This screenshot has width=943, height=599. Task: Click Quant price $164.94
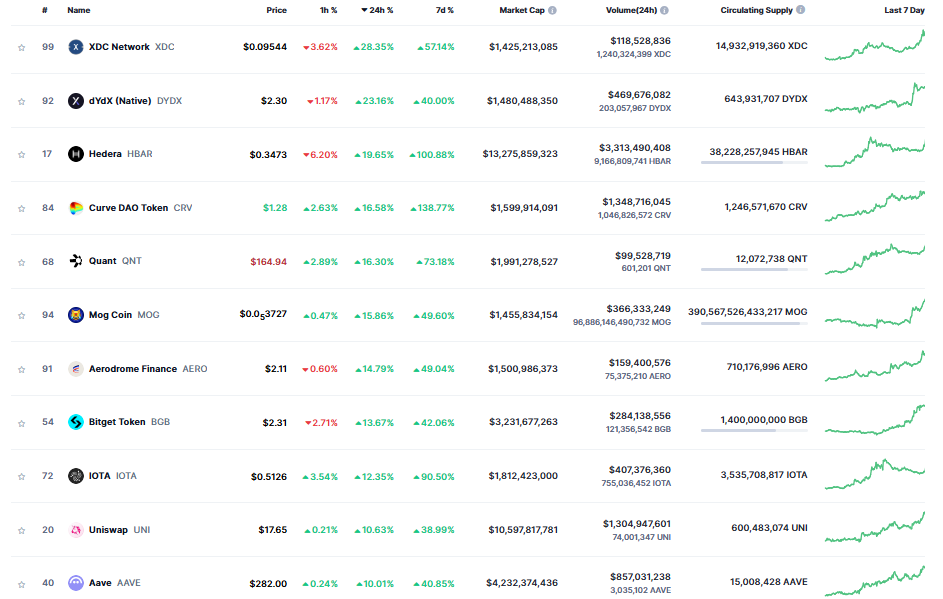[x=269, y=262]
